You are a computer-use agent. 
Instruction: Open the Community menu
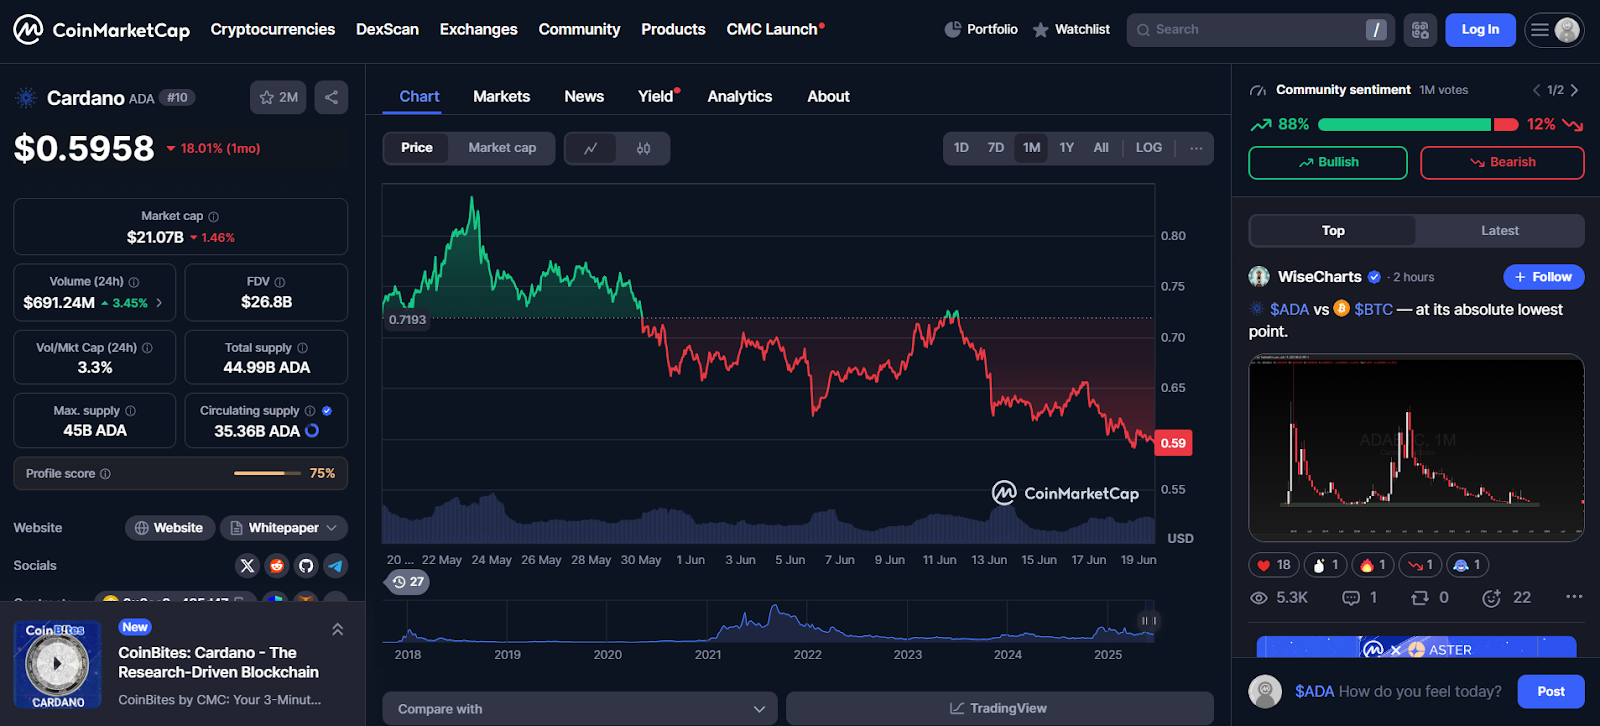579,30
